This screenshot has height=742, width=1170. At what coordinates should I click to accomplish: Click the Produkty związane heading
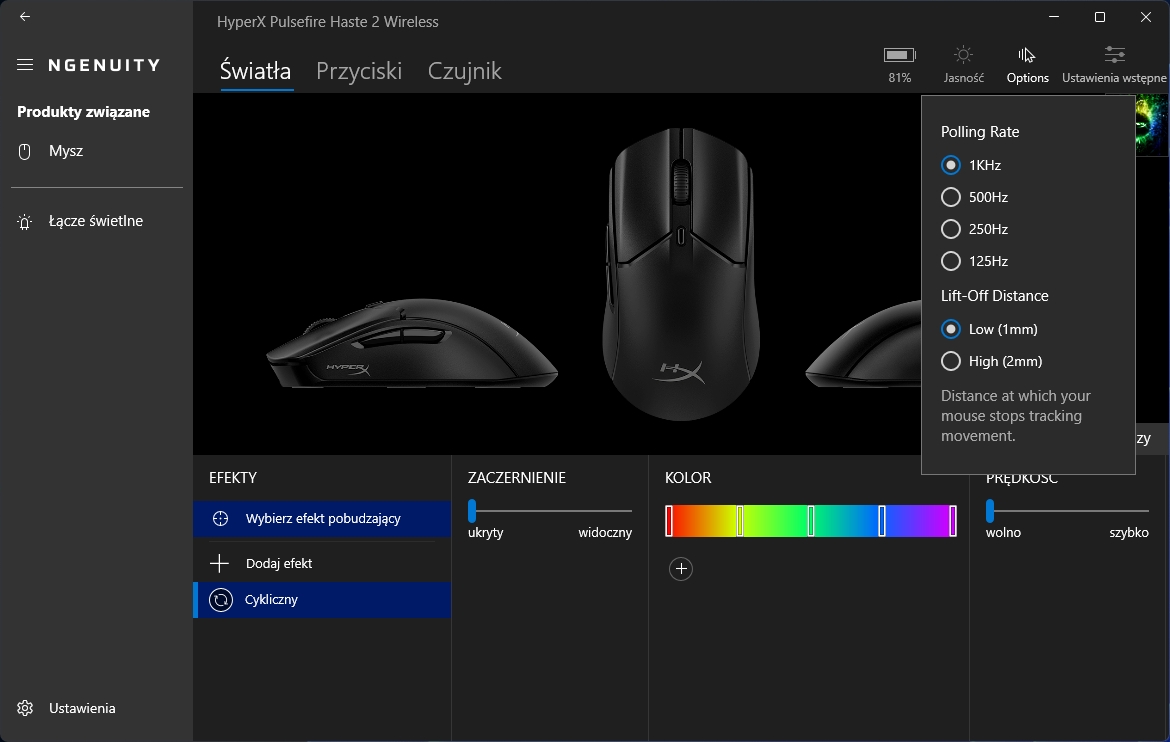click(84, 112)
